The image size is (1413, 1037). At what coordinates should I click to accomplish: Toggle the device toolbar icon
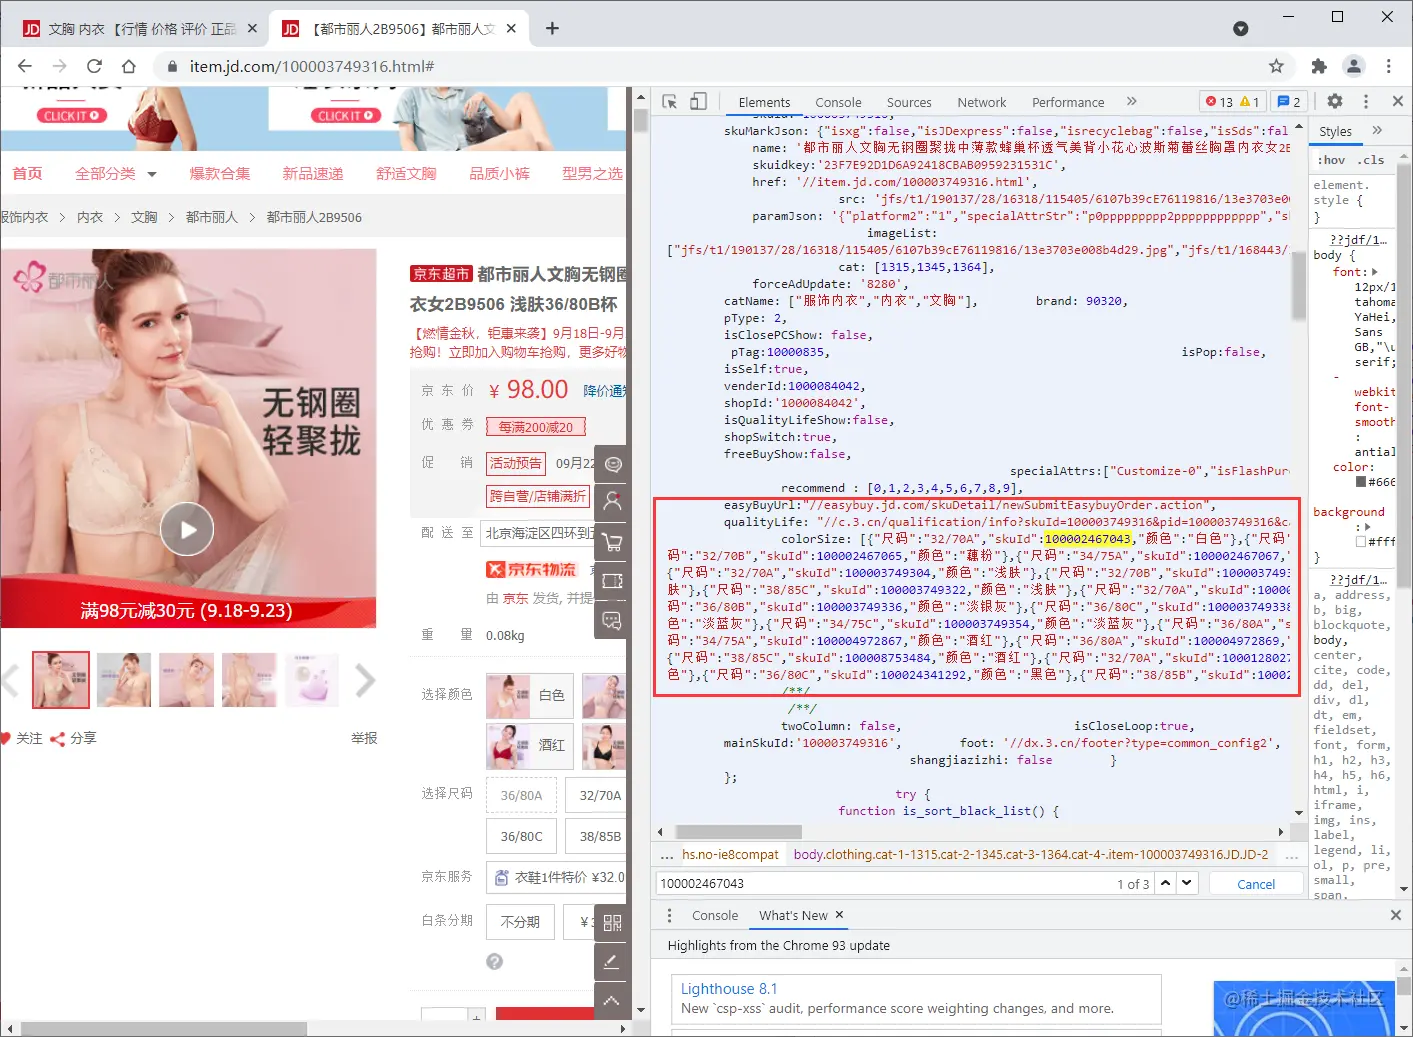[x=698, y=102]
